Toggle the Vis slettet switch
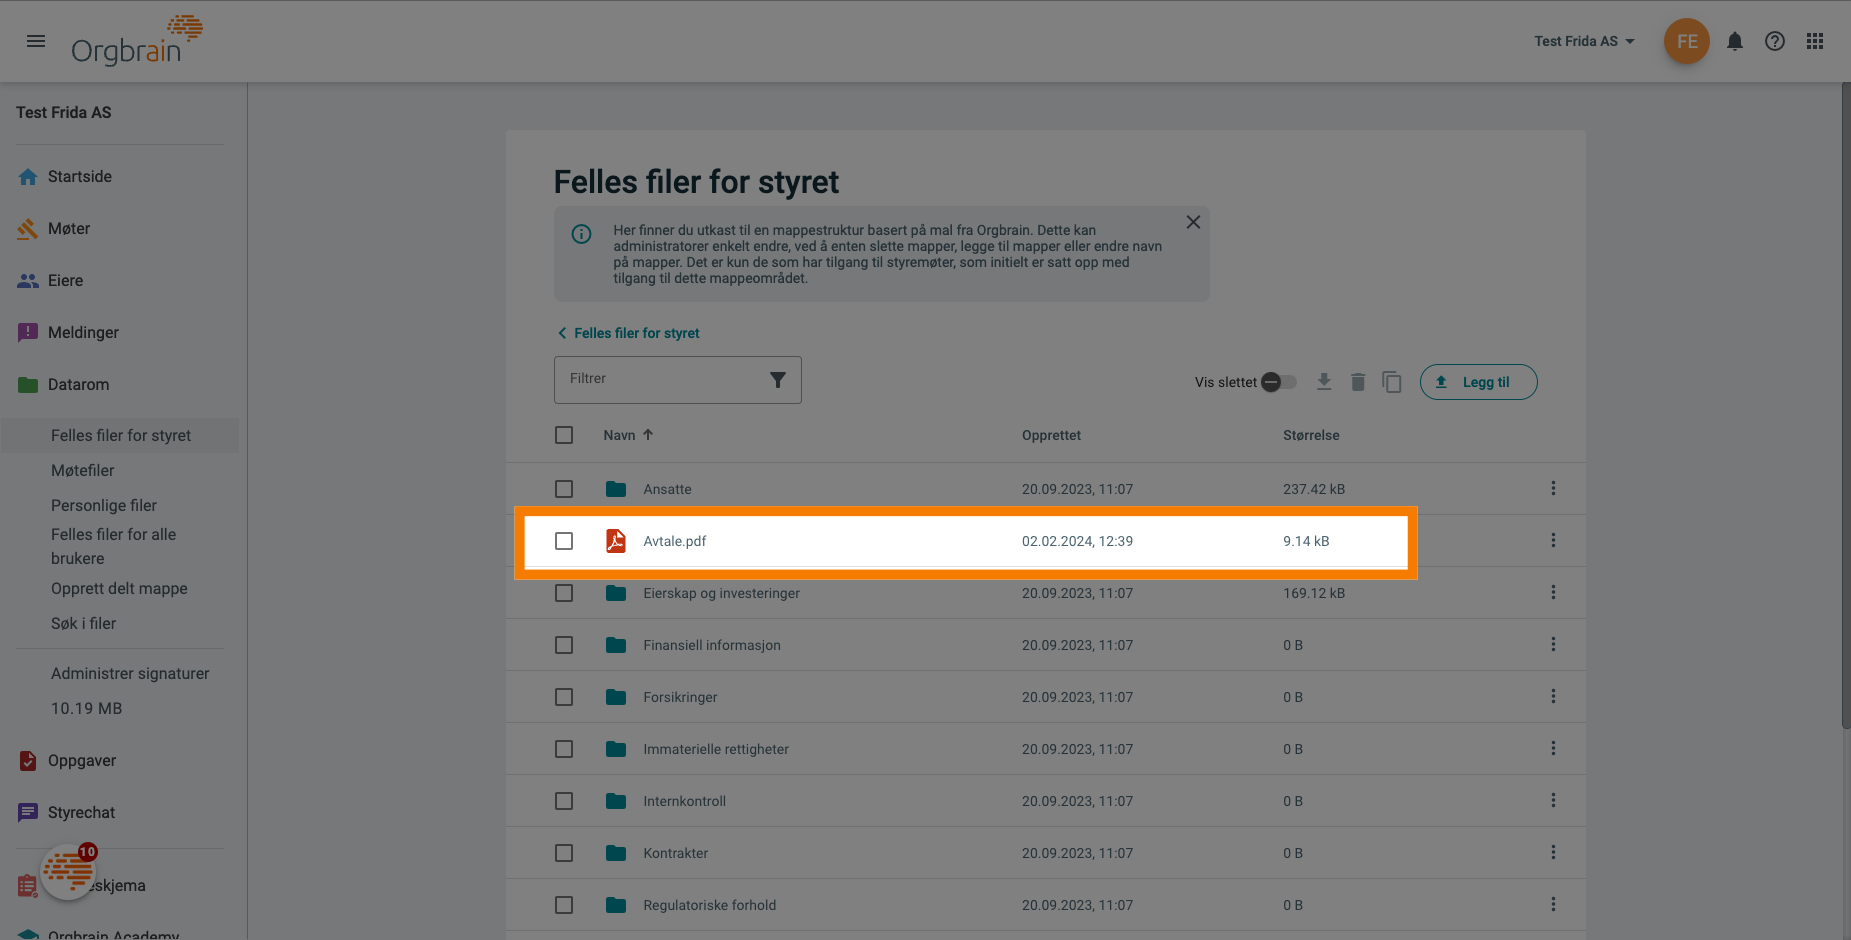 coord(1279,382)
